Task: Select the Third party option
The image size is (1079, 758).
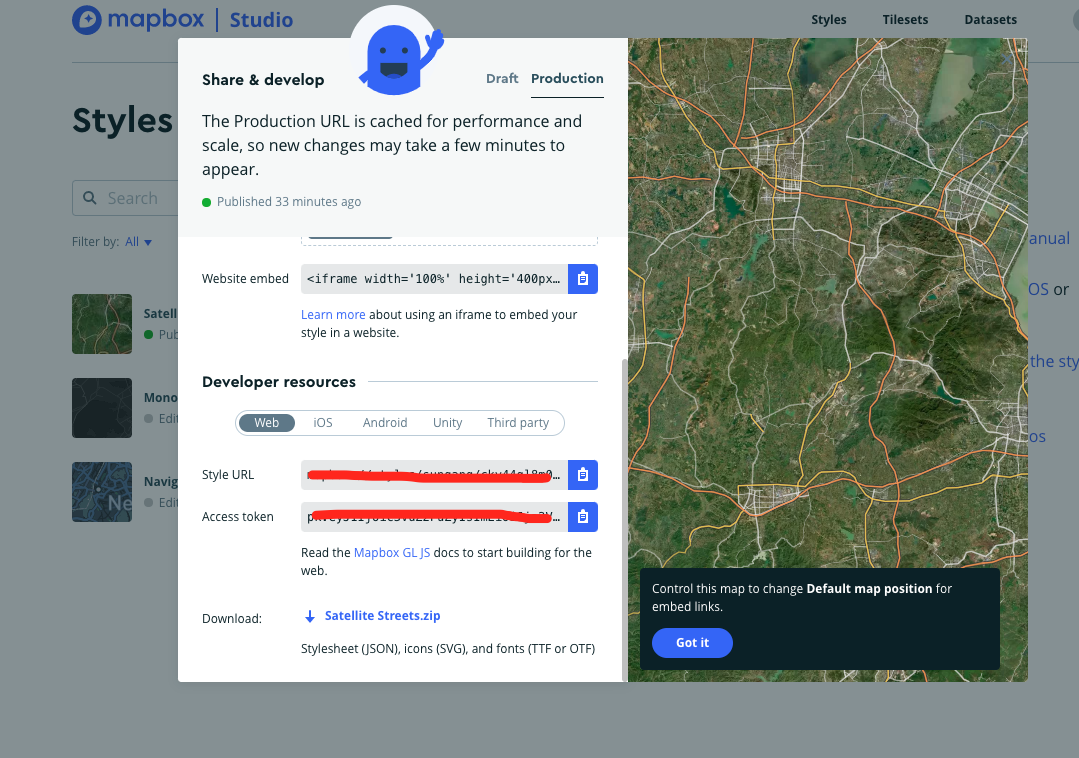Action: 518,422
